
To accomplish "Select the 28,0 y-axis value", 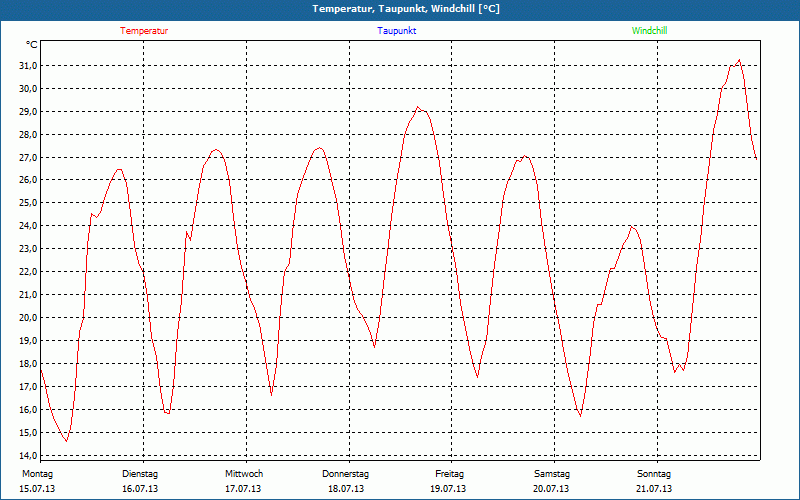I will (28, 135).
